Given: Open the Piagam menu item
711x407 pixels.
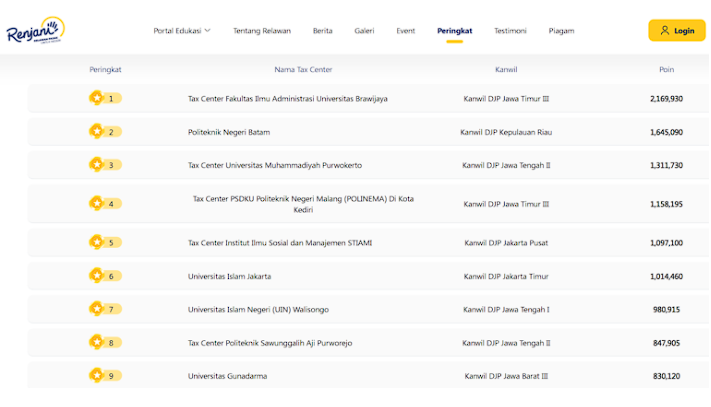Looking at the screenshot, I should (561, 31).
